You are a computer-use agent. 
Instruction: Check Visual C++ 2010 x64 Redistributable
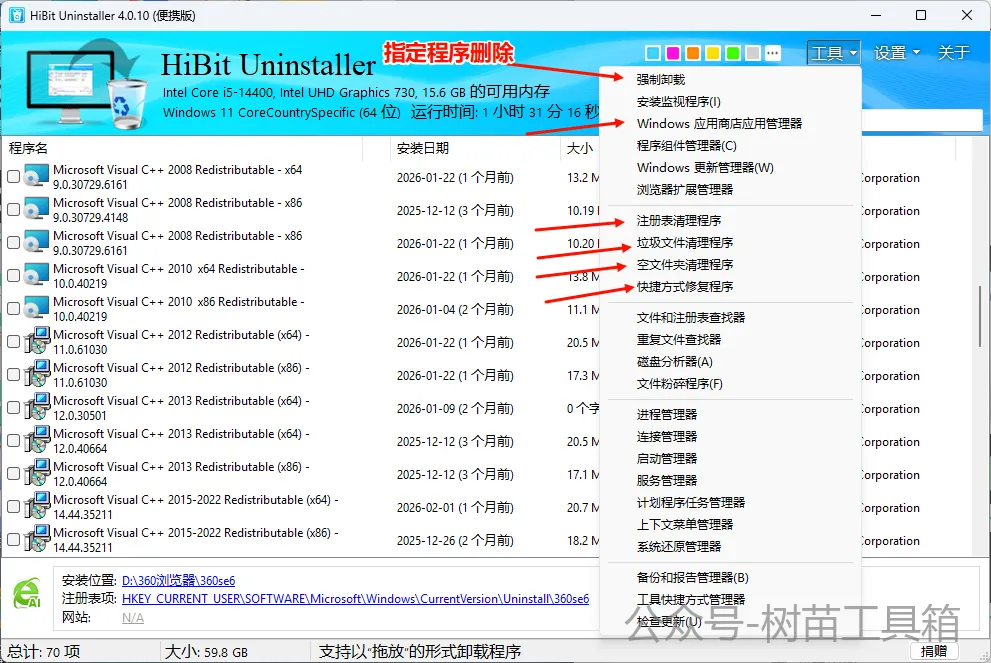[13, 276]
